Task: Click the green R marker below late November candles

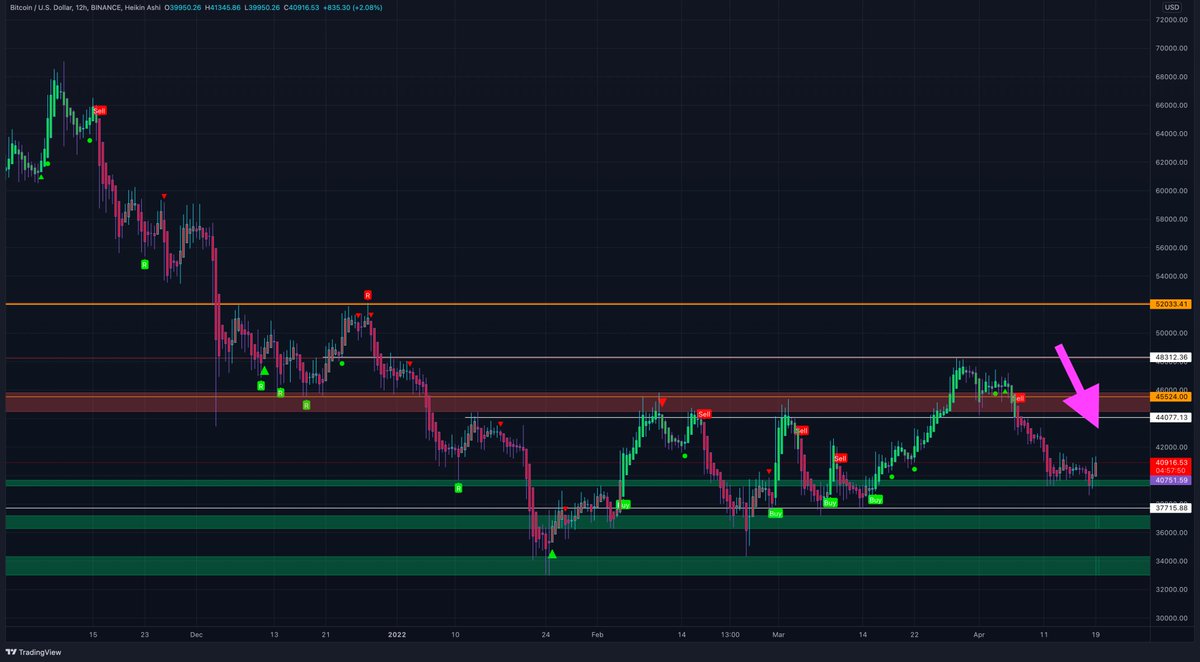Action: pos(144,265)
